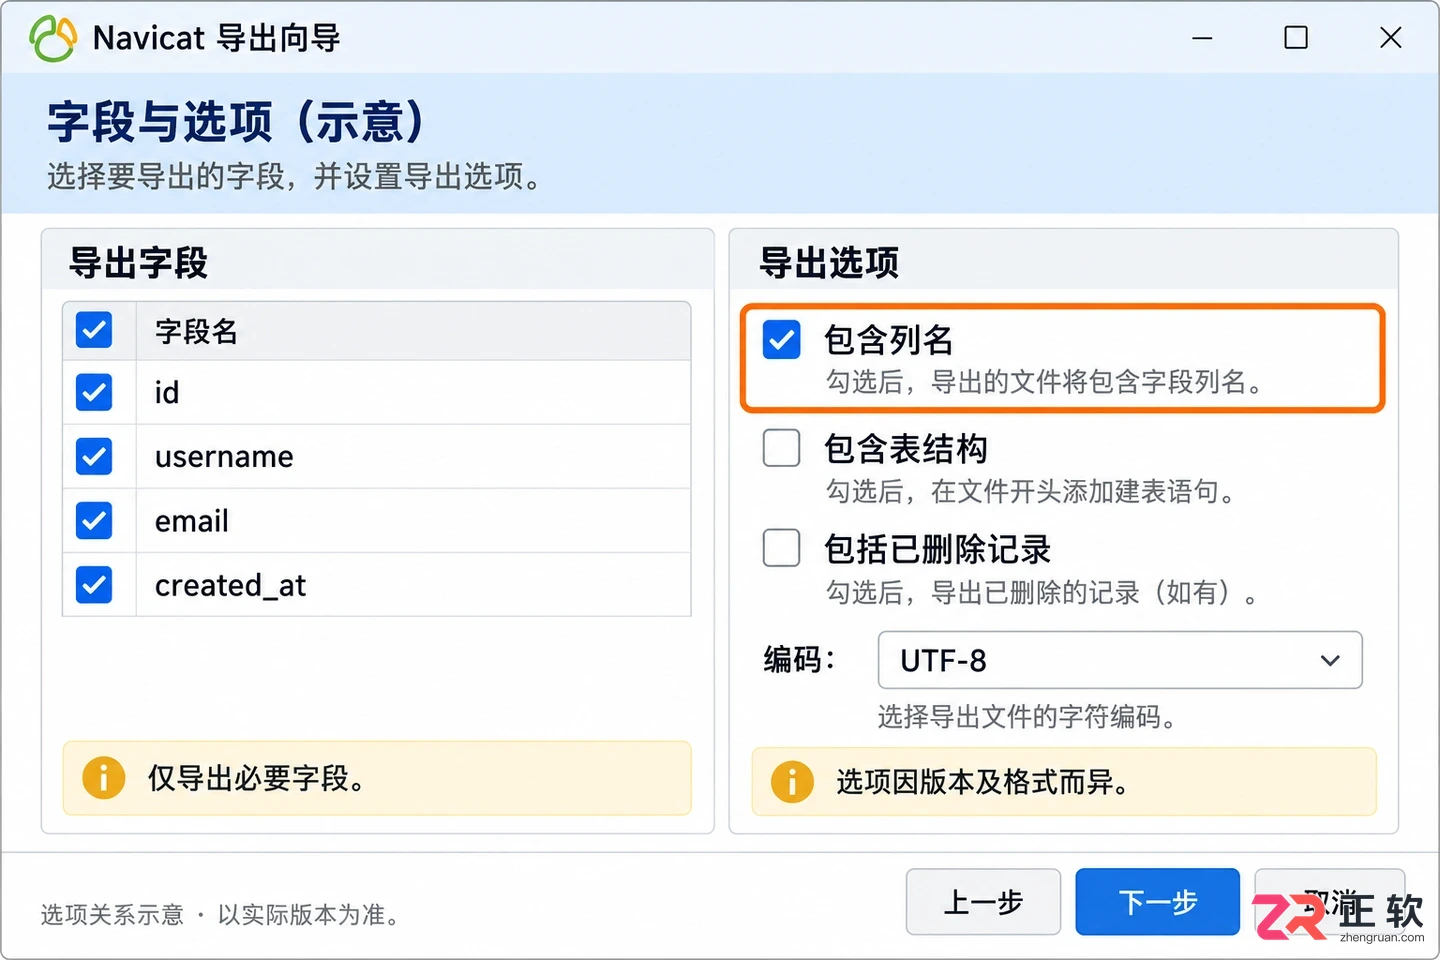Image resolution: width=1440 pixels, height=960 pixels.
Task: Uncheck the email field checkbox
Action: [94, 520]
